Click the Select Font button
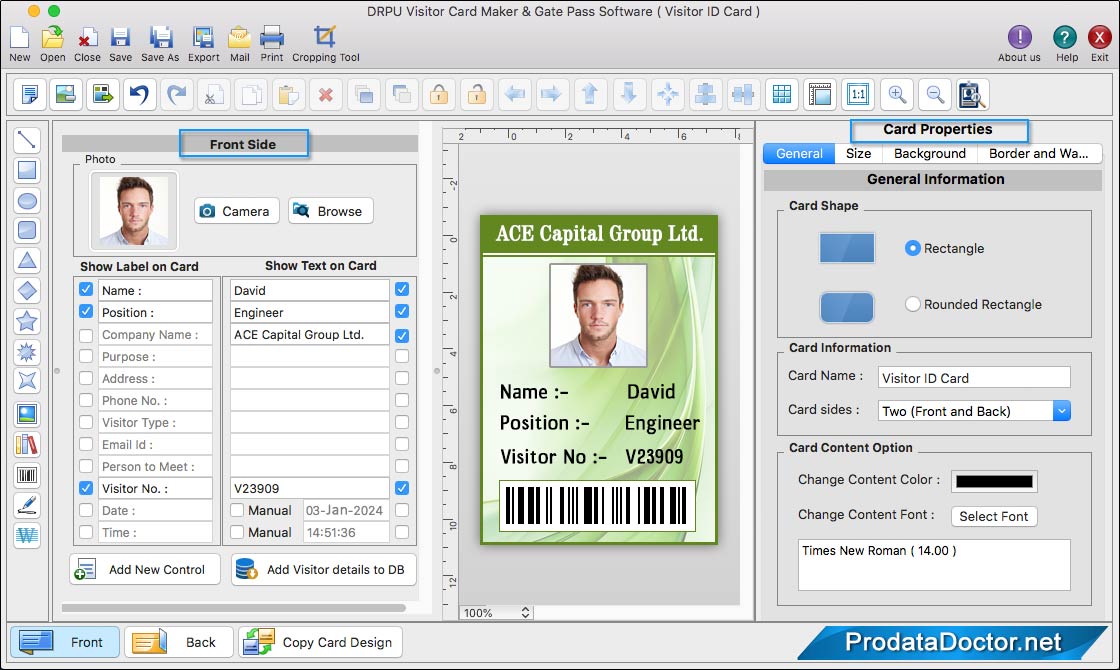The width and height of the screenshot is (1120, 670). 994,516
